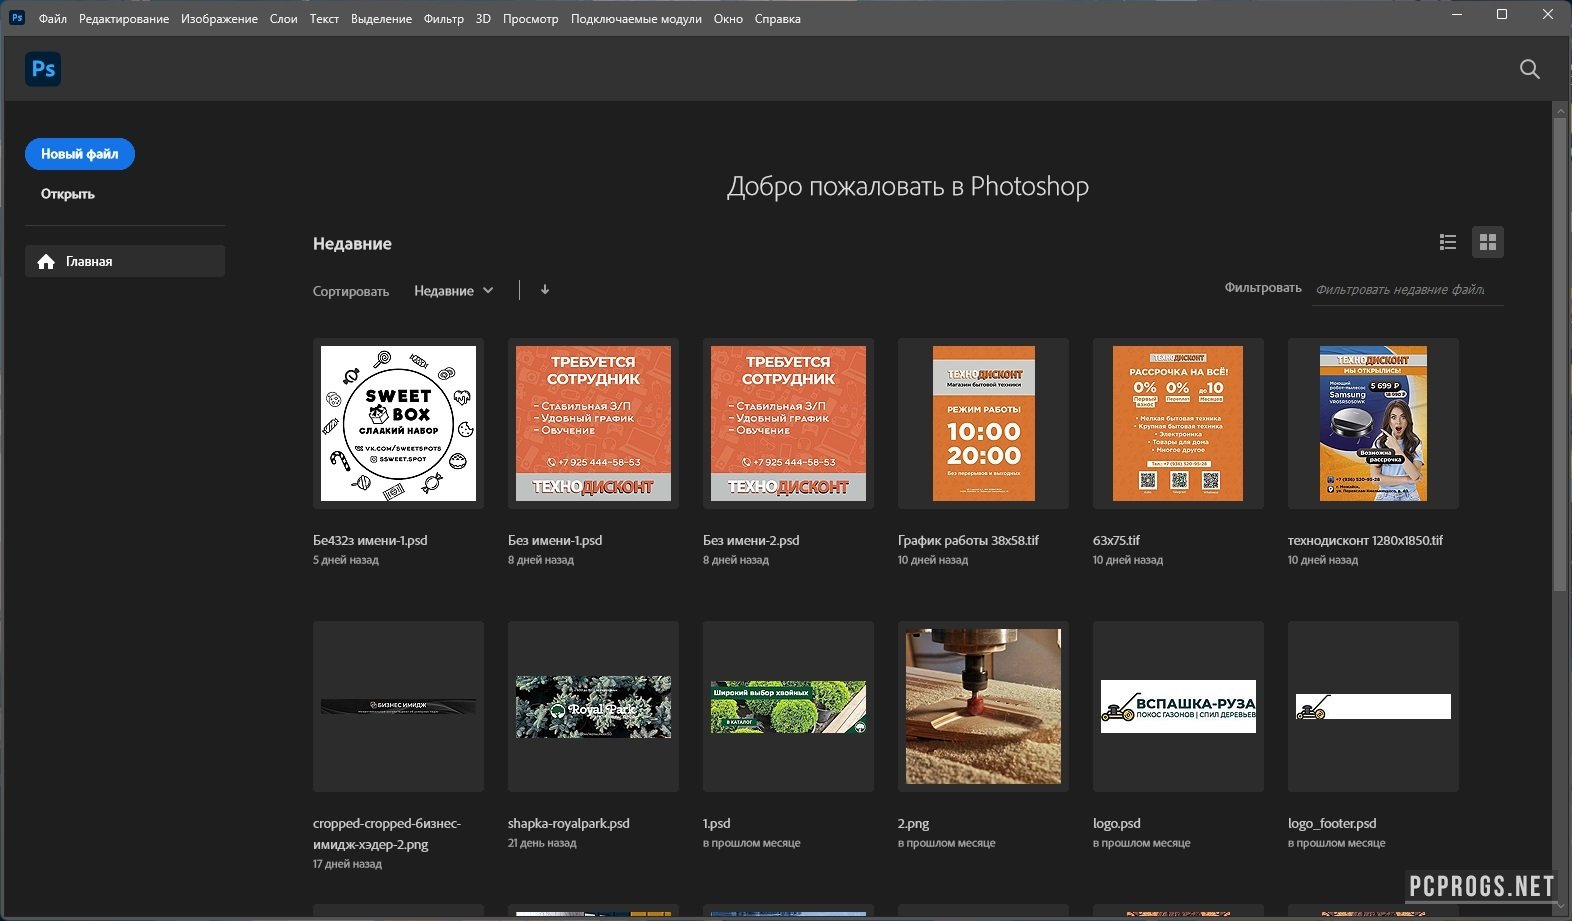Open the Справка menu
The width and height of the screenshot is (1572, 921).
(777, 19)
